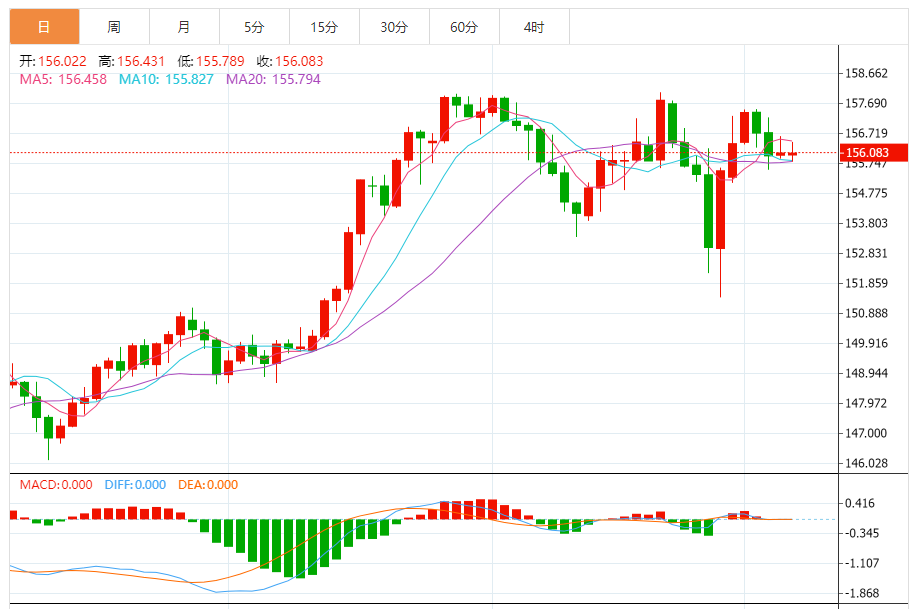Select the 月 monthly chart tab
This screenshot has height=609, width=921.
pyautogui.click(x=184, y=27)
